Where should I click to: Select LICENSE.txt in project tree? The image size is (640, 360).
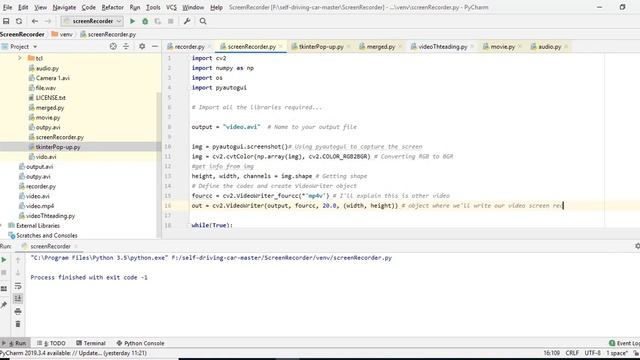click(x=51, y=98)
